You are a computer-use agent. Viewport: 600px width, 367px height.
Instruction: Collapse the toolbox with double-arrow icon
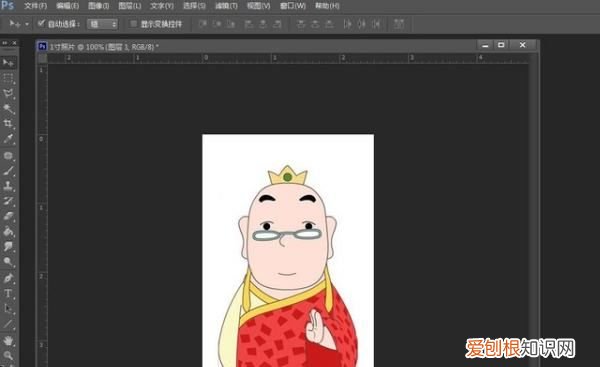[5, 43]
